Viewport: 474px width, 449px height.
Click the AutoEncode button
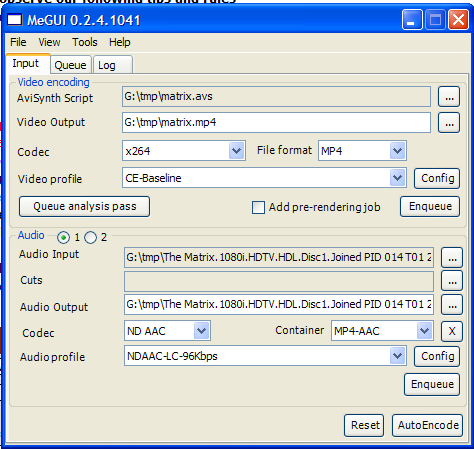click(x=428, y=425)
